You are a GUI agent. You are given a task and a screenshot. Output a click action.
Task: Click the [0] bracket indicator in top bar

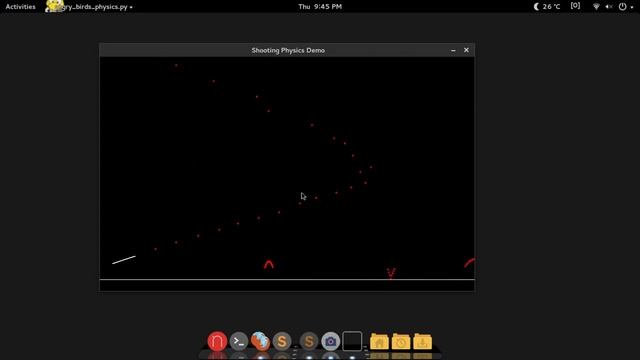click(x=575, y=6)
